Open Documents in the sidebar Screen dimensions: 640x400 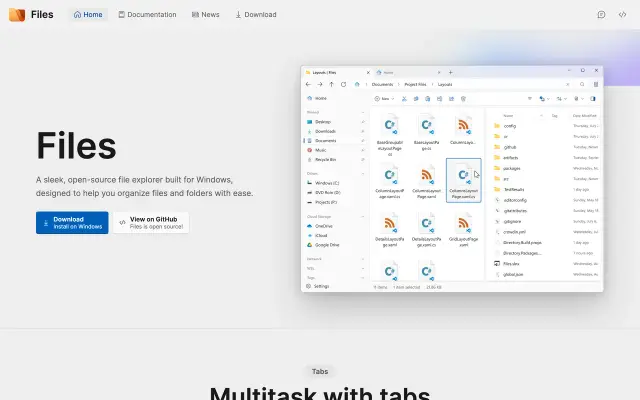(x=335, y=141)
